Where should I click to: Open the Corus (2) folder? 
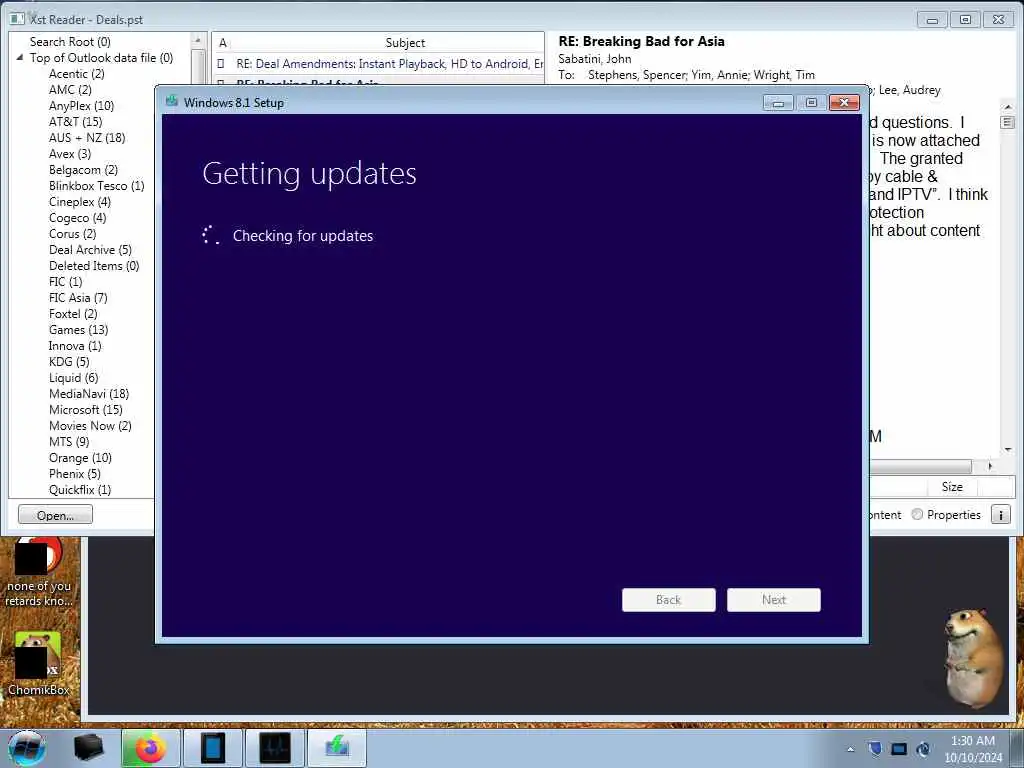point(72,234)
